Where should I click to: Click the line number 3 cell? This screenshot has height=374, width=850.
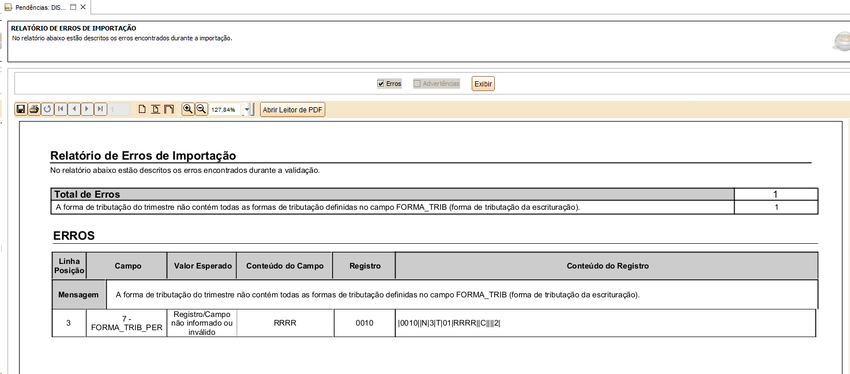click(68, 323)
